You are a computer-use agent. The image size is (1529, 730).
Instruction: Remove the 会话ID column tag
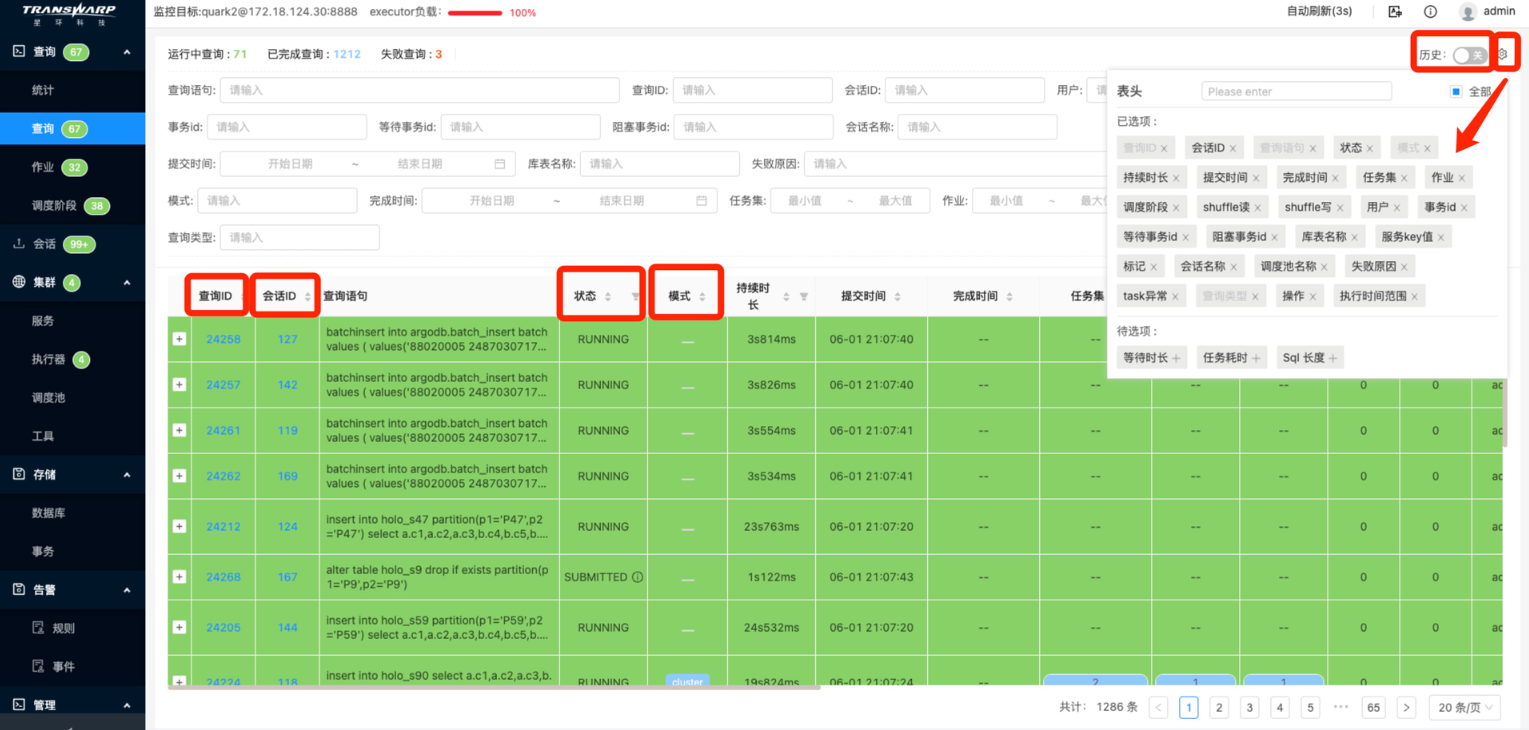coord(1233,148)
